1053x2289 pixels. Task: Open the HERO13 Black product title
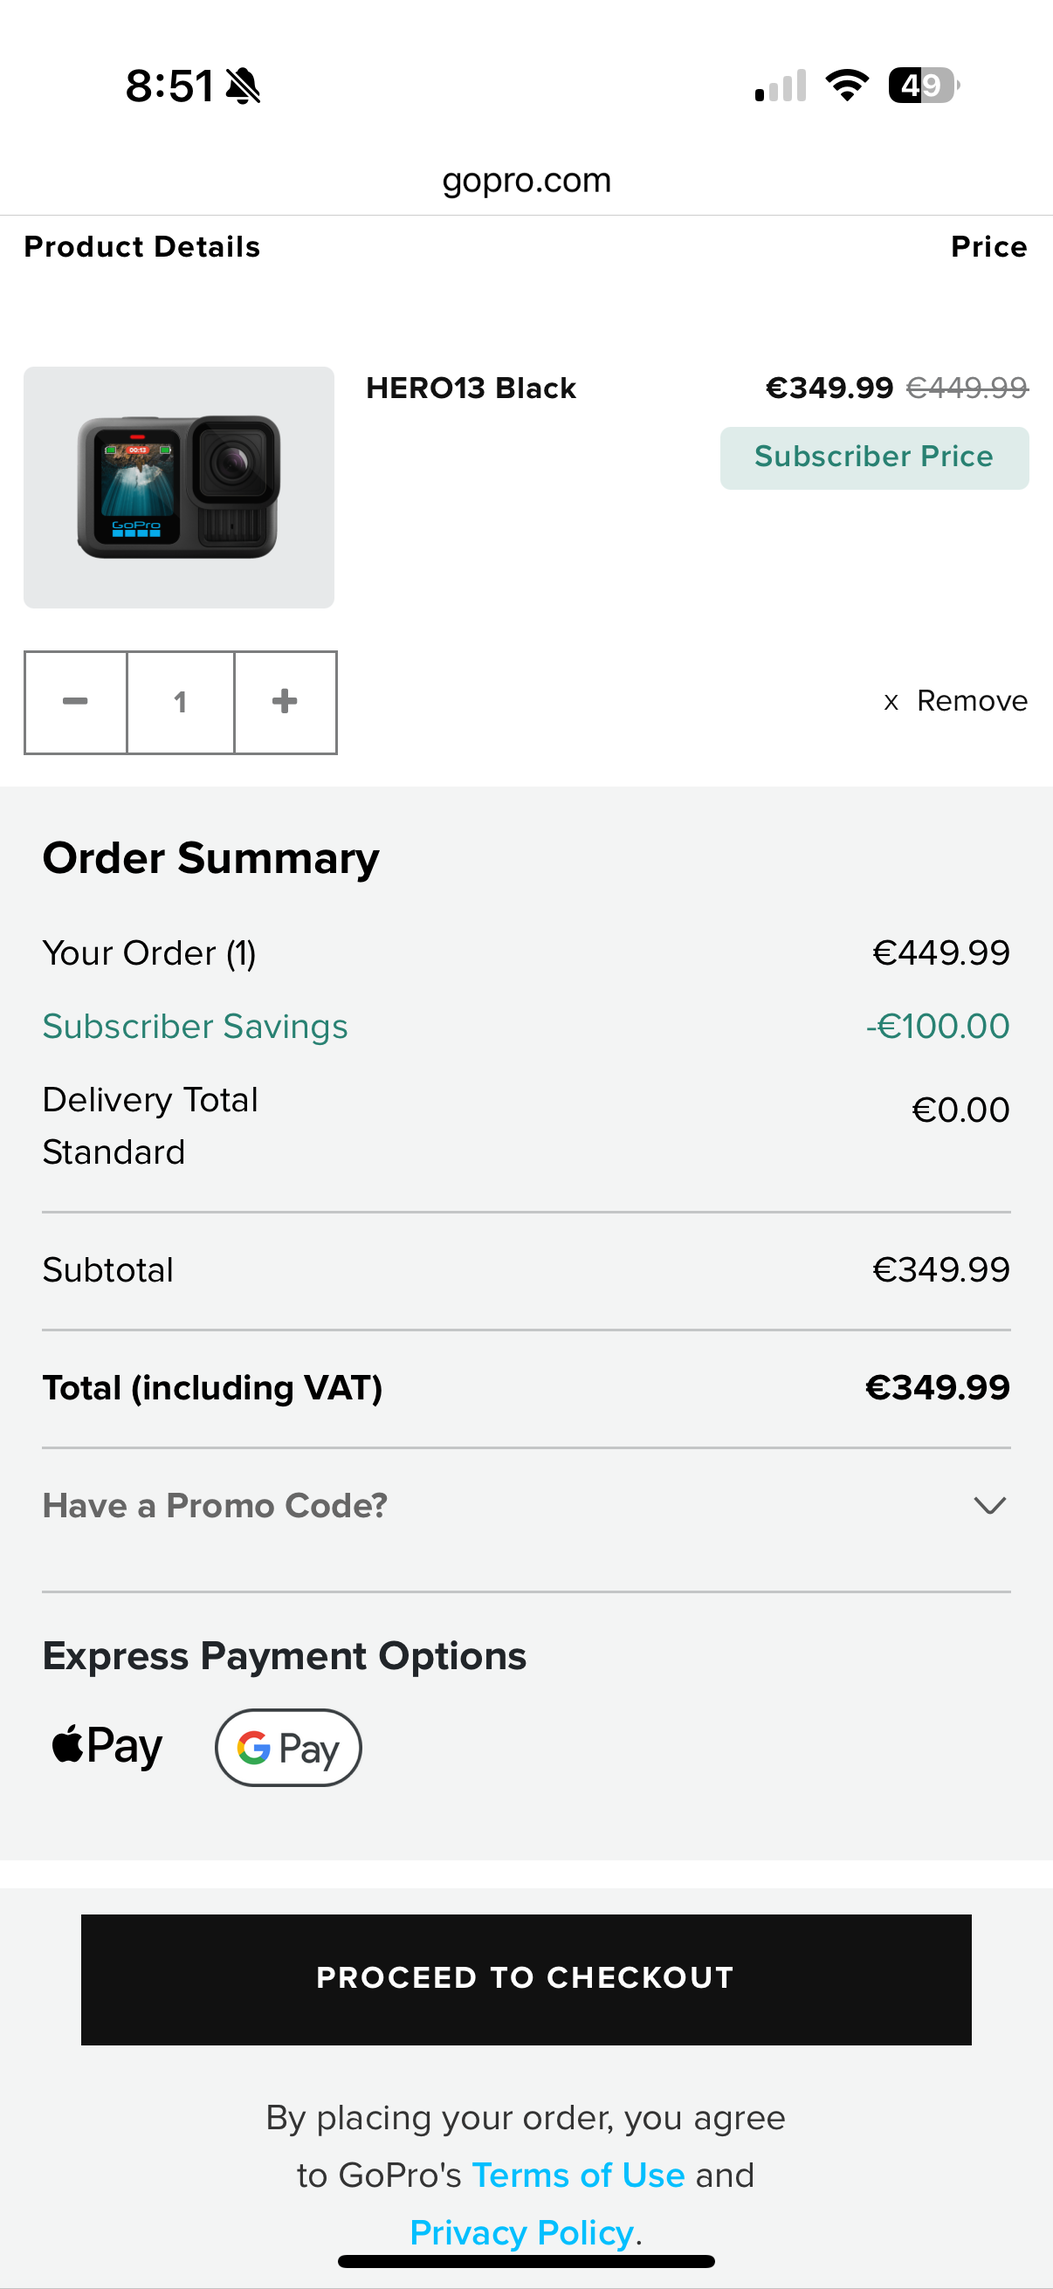tap(471, 388)
